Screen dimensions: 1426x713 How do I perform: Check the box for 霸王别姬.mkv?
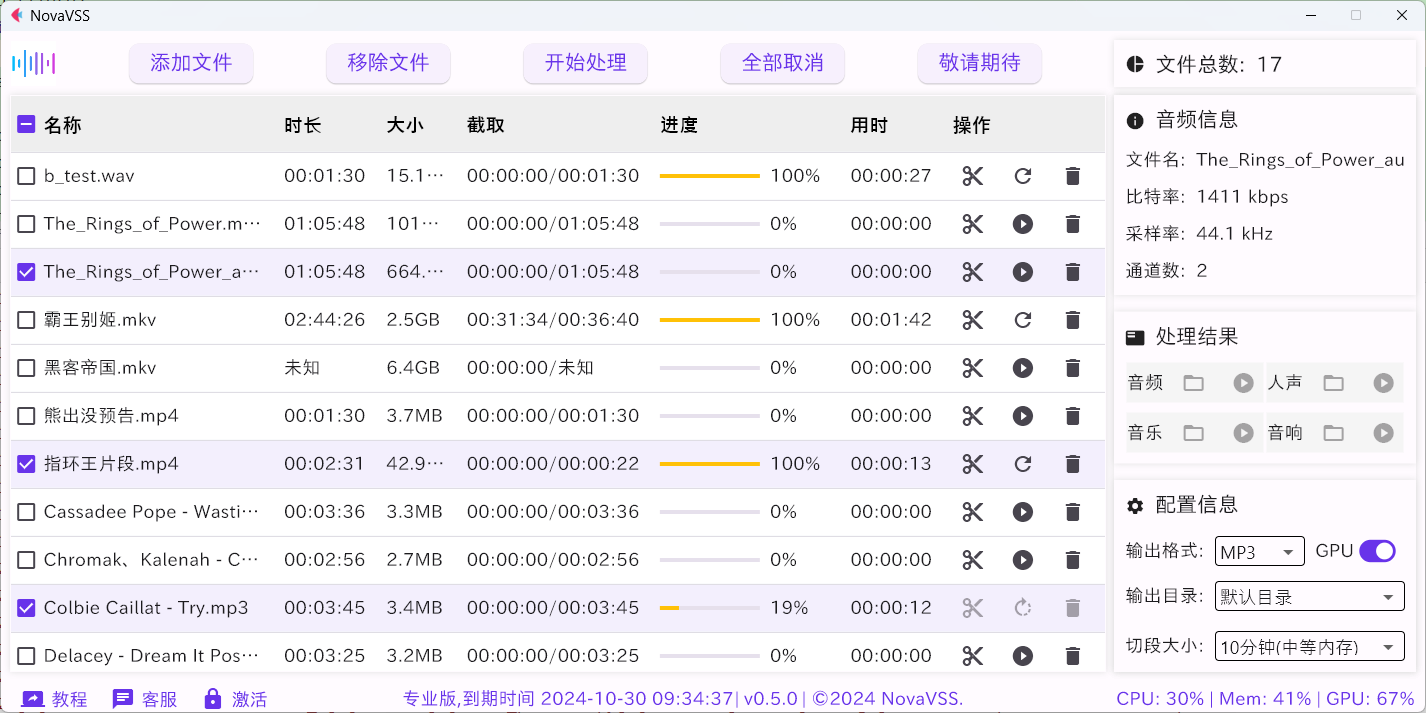tap(26, 320)
